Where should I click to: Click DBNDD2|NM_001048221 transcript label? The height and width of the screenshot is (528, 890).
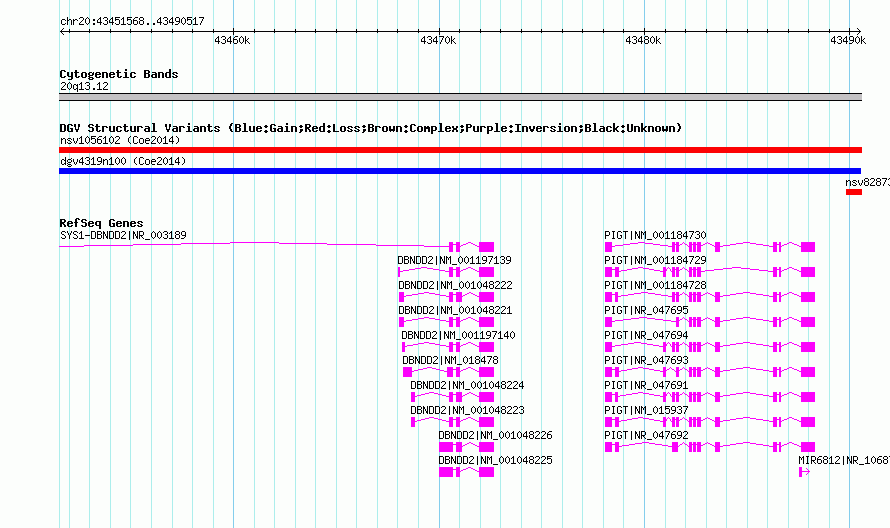pyautogui.click(x=455, y=310)
